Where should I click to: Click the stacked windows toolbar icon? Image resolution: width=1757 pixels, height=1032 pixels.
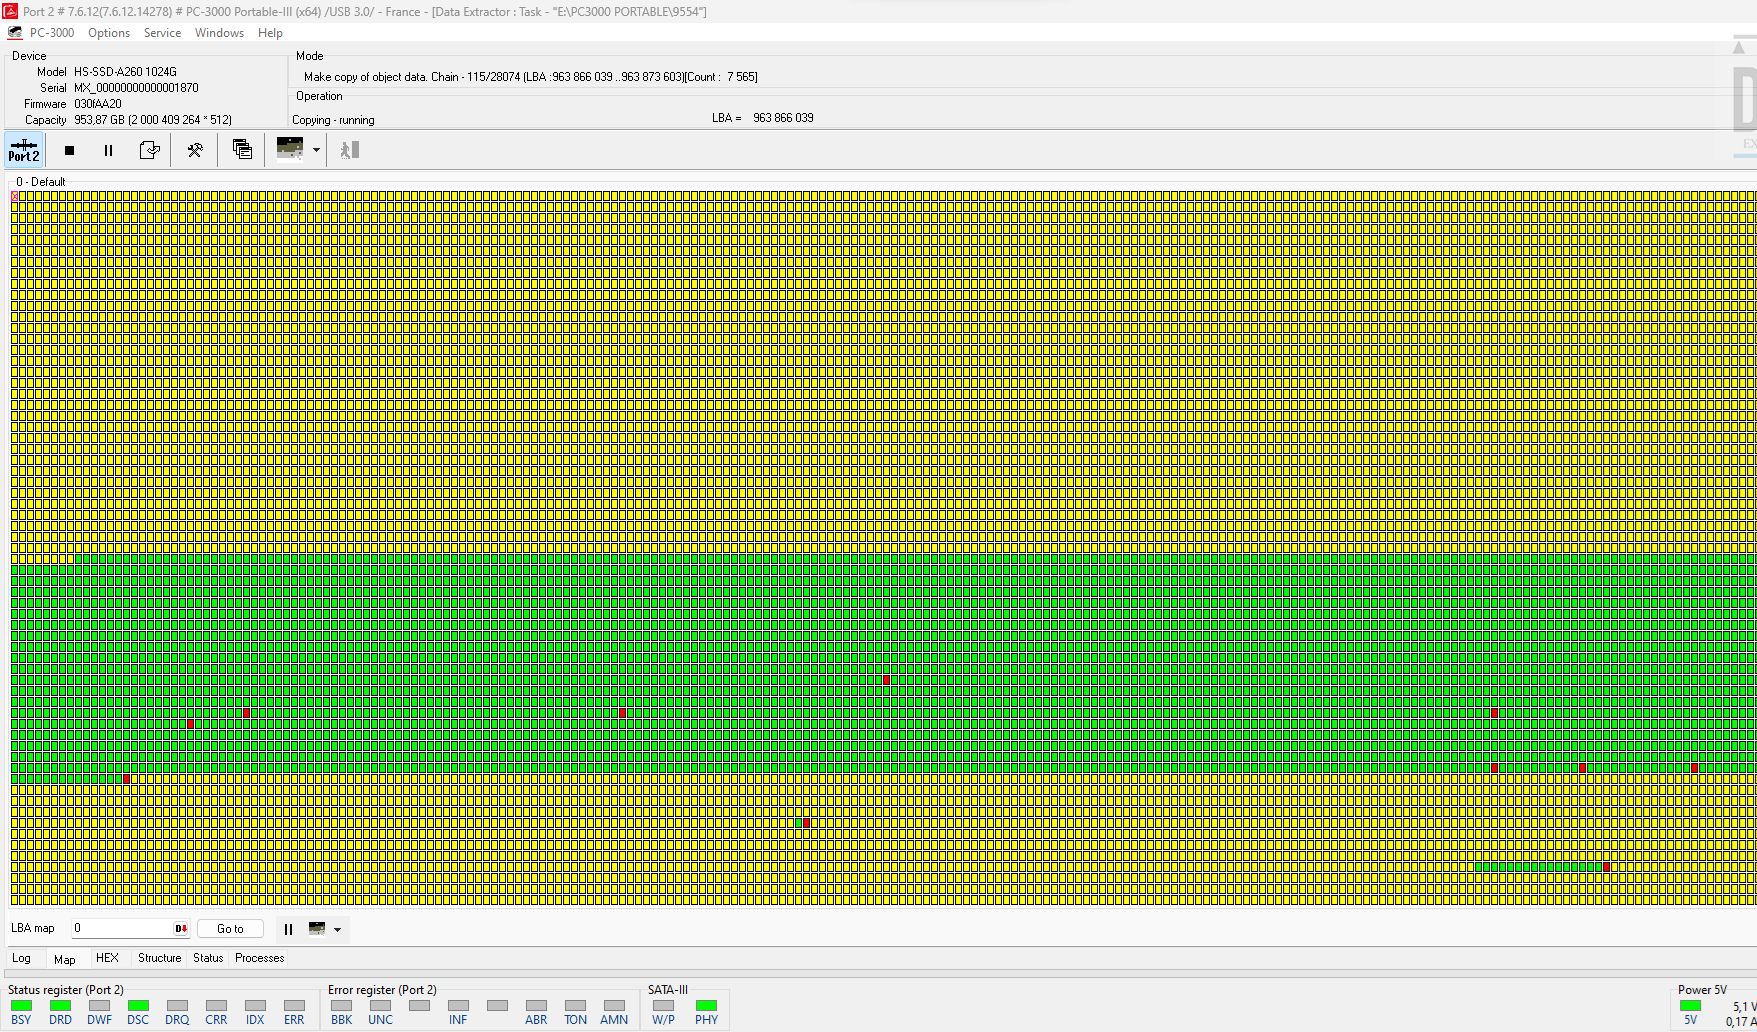(x=242, y=150)
